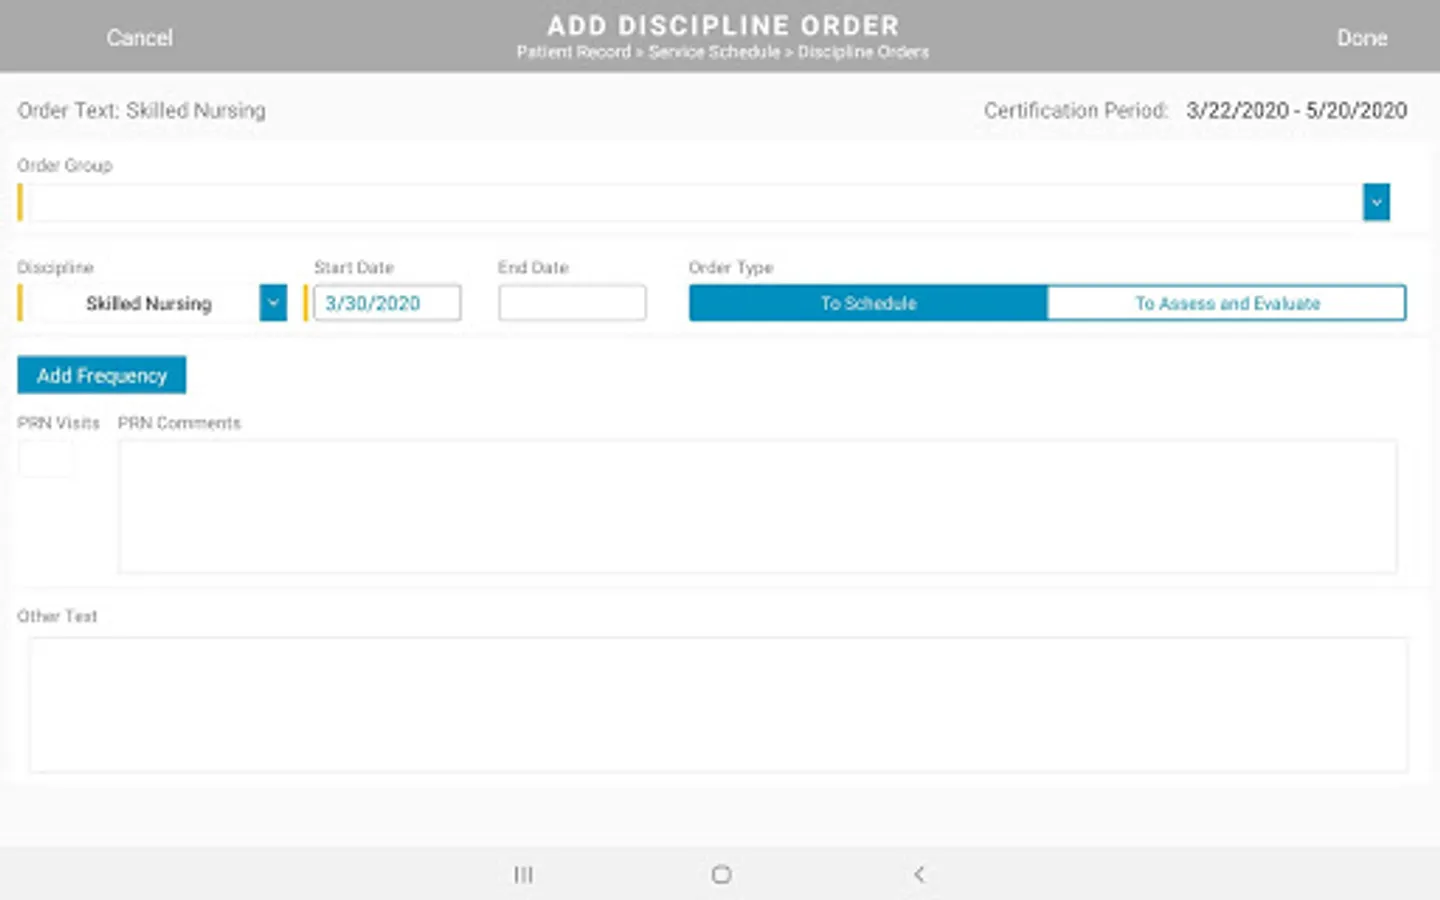The width and height of the screenshot is (1440, 900).
Task: Tap the Android home circle icon
Action: (x=721, y=874)
